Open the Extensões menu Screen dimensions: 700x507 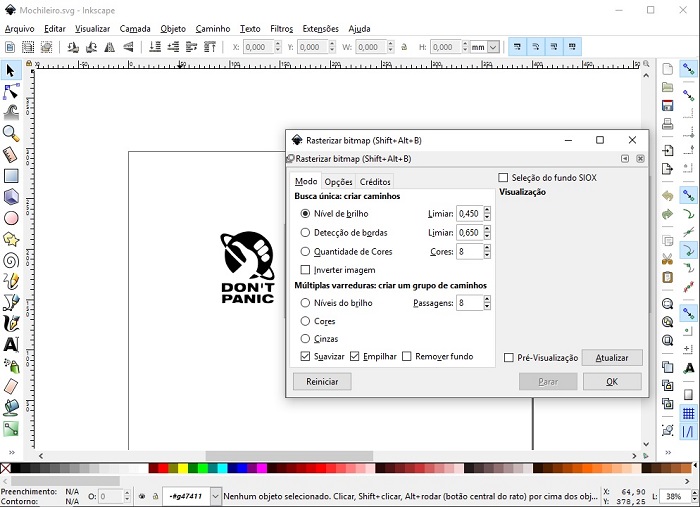tap(321, 29)
